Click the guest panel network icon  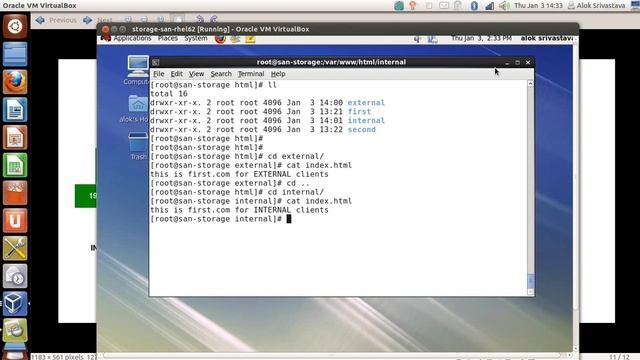[x=433, y=39]
